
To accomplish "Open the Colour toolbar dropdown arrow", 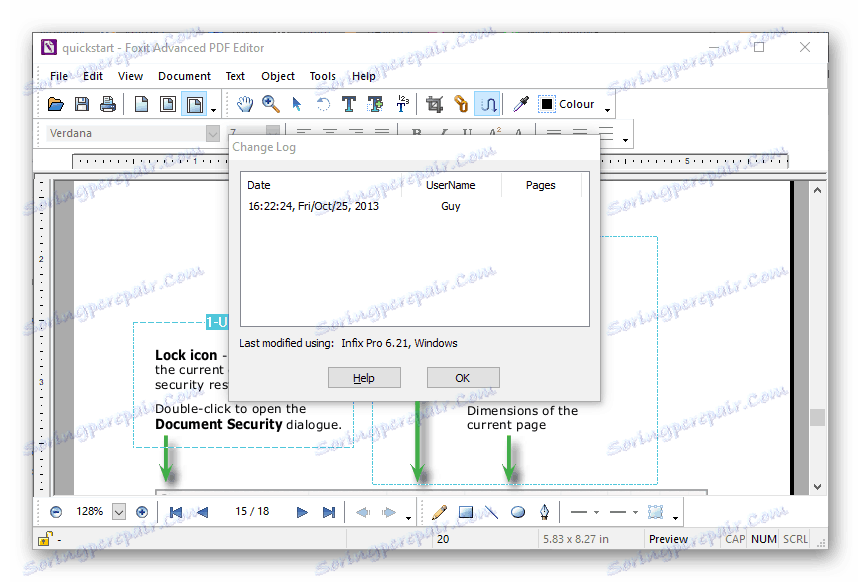I will 607,111.
